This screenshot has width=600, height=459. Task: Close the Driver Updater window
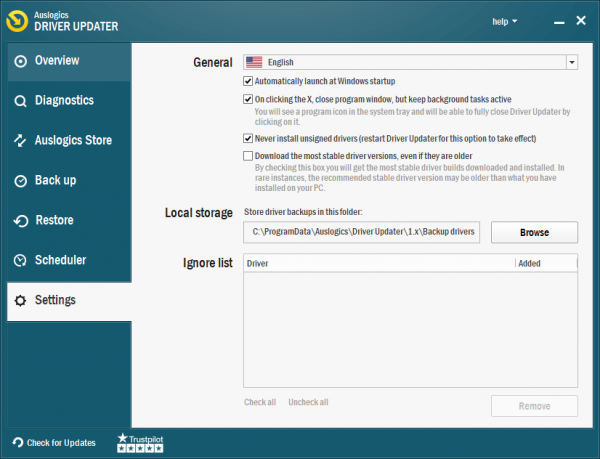pyautogui.click(x=581, y=21)
